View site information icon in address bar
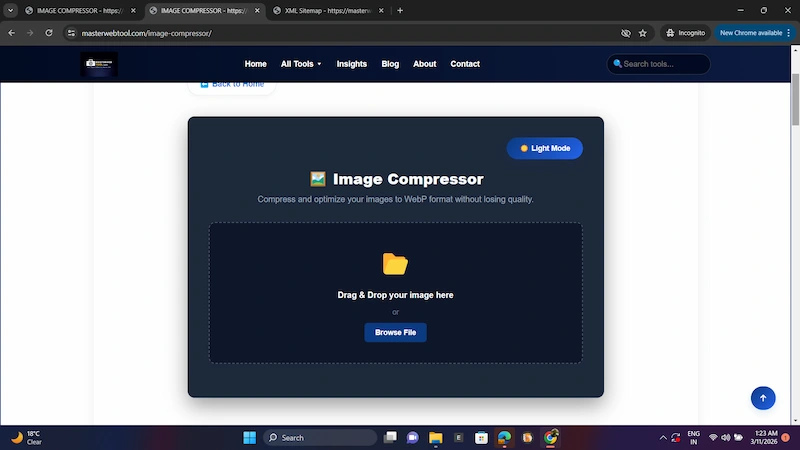800x450 pixels. [x=71, y=33]
